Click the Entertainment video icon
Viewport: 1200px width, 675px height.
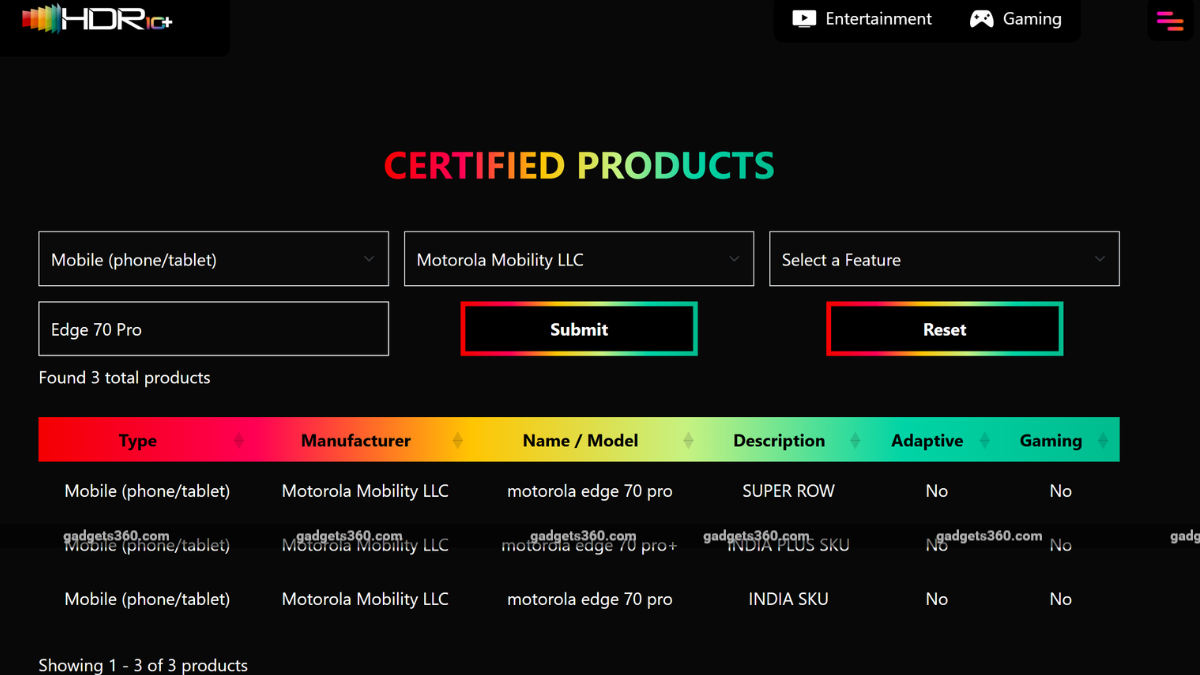point(804,19)
